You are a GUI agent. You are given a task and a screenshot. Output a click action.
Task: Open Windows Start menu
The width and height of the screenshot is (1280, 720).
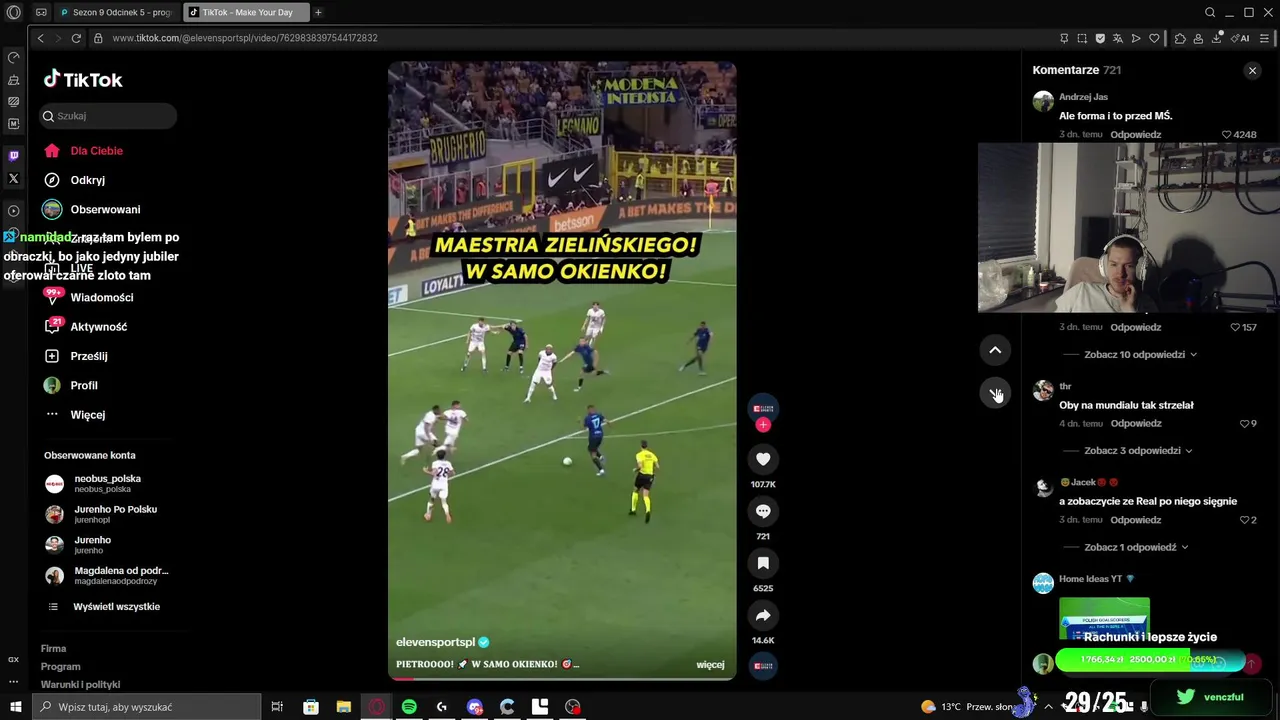15,707
